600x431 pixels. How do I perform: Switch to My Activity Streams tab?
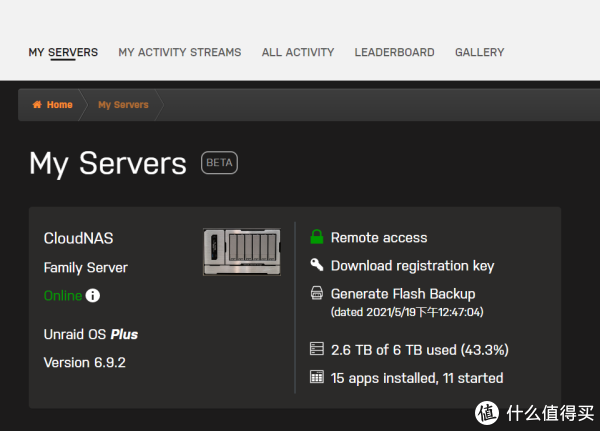pos(179,52)
